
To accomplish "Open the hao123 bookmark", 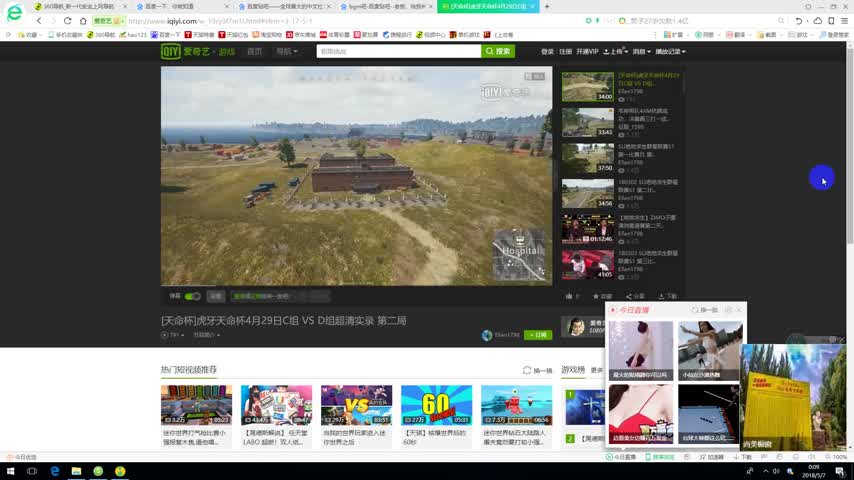I will tap(133, 34).
